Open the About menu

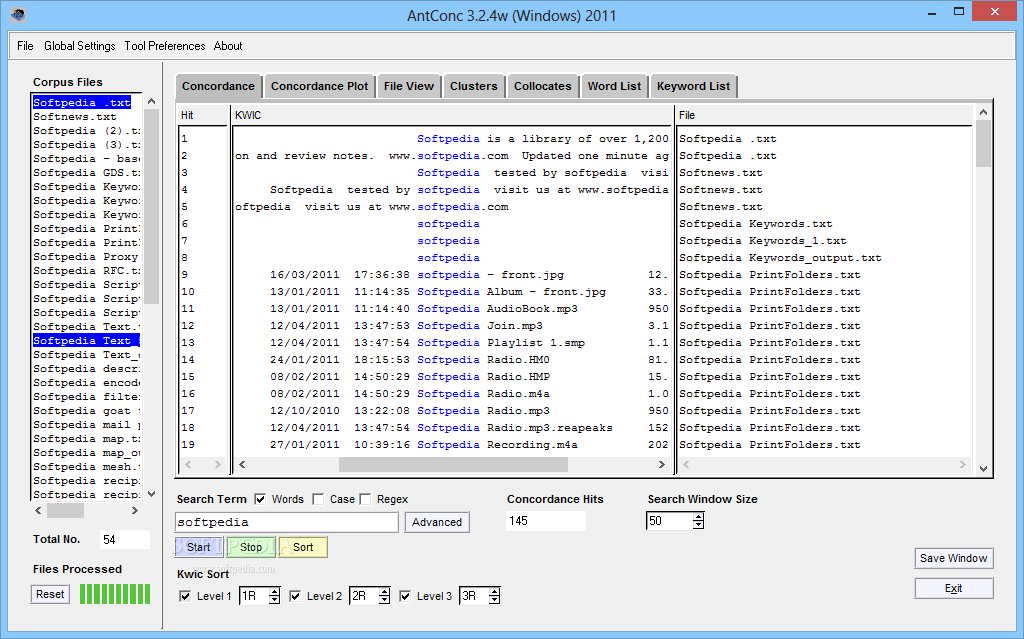pos(228,46)
